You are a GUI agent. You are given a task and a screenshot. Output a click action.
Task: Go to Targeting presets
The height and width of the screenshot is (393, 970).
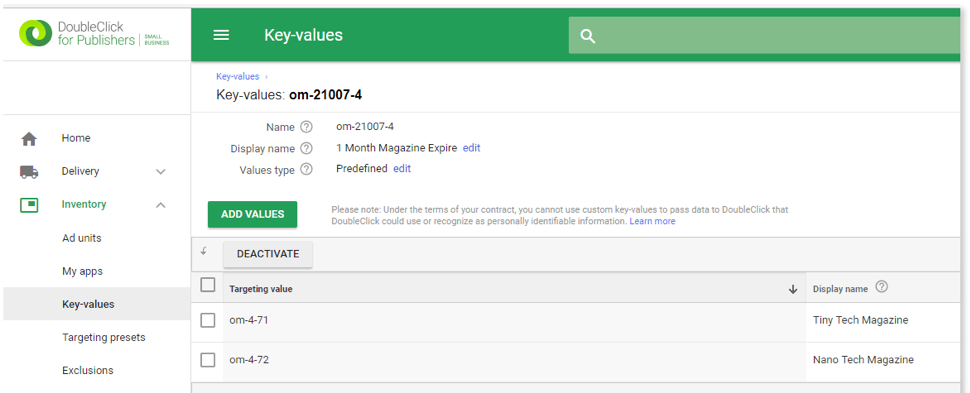tap(103, 337)
